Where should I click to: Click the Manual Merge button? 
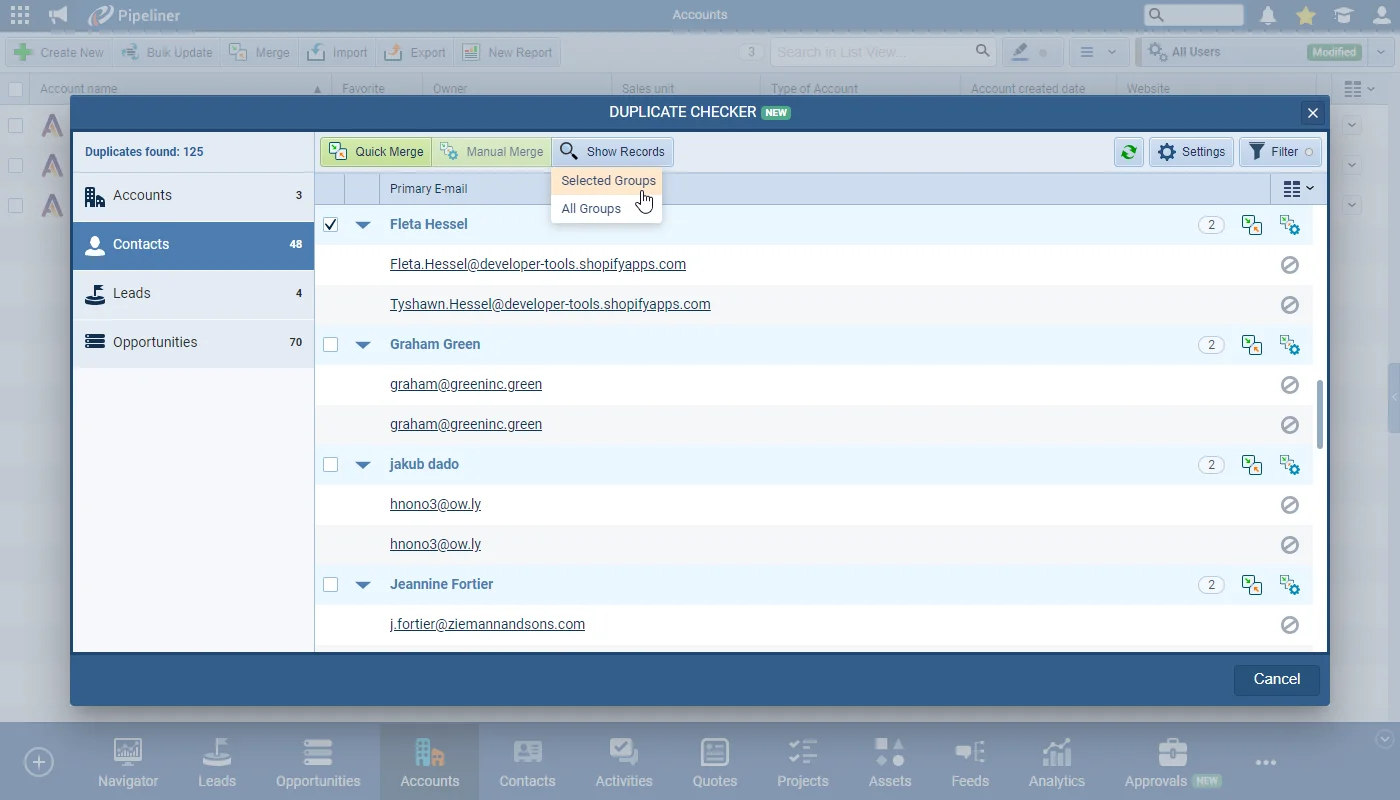pyautogui.click(x=491, y=152)
